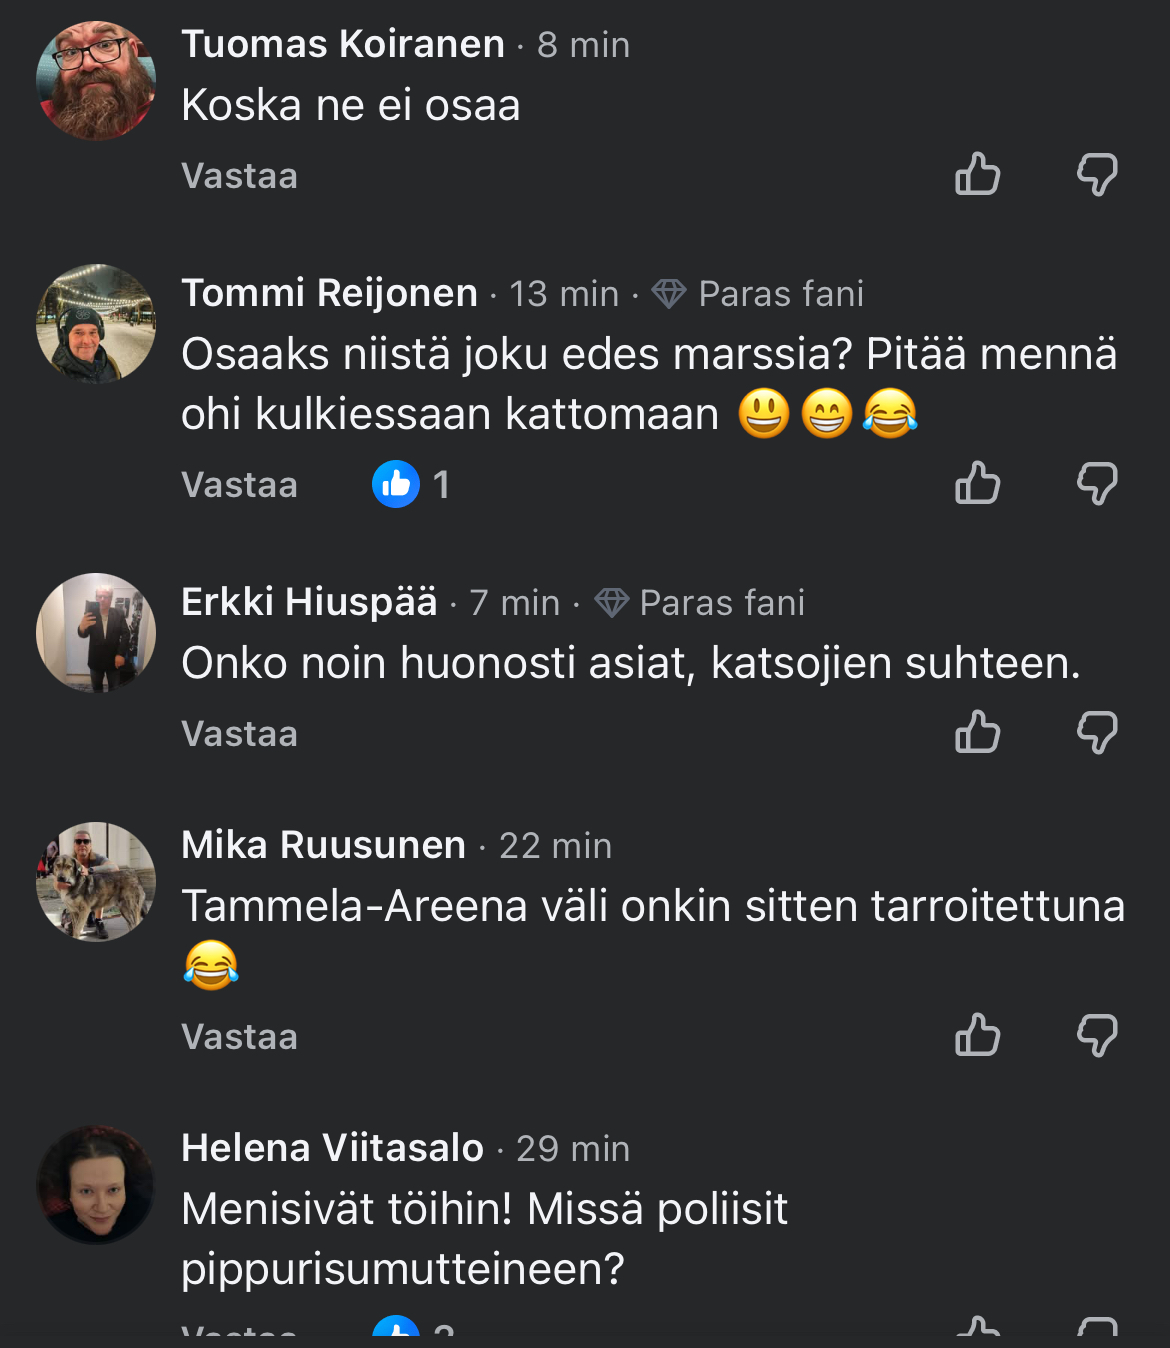Tap the Paras fani badge next to Tommi
The height and width of the screenshot is (1348, 1170).
coord(759,294)
